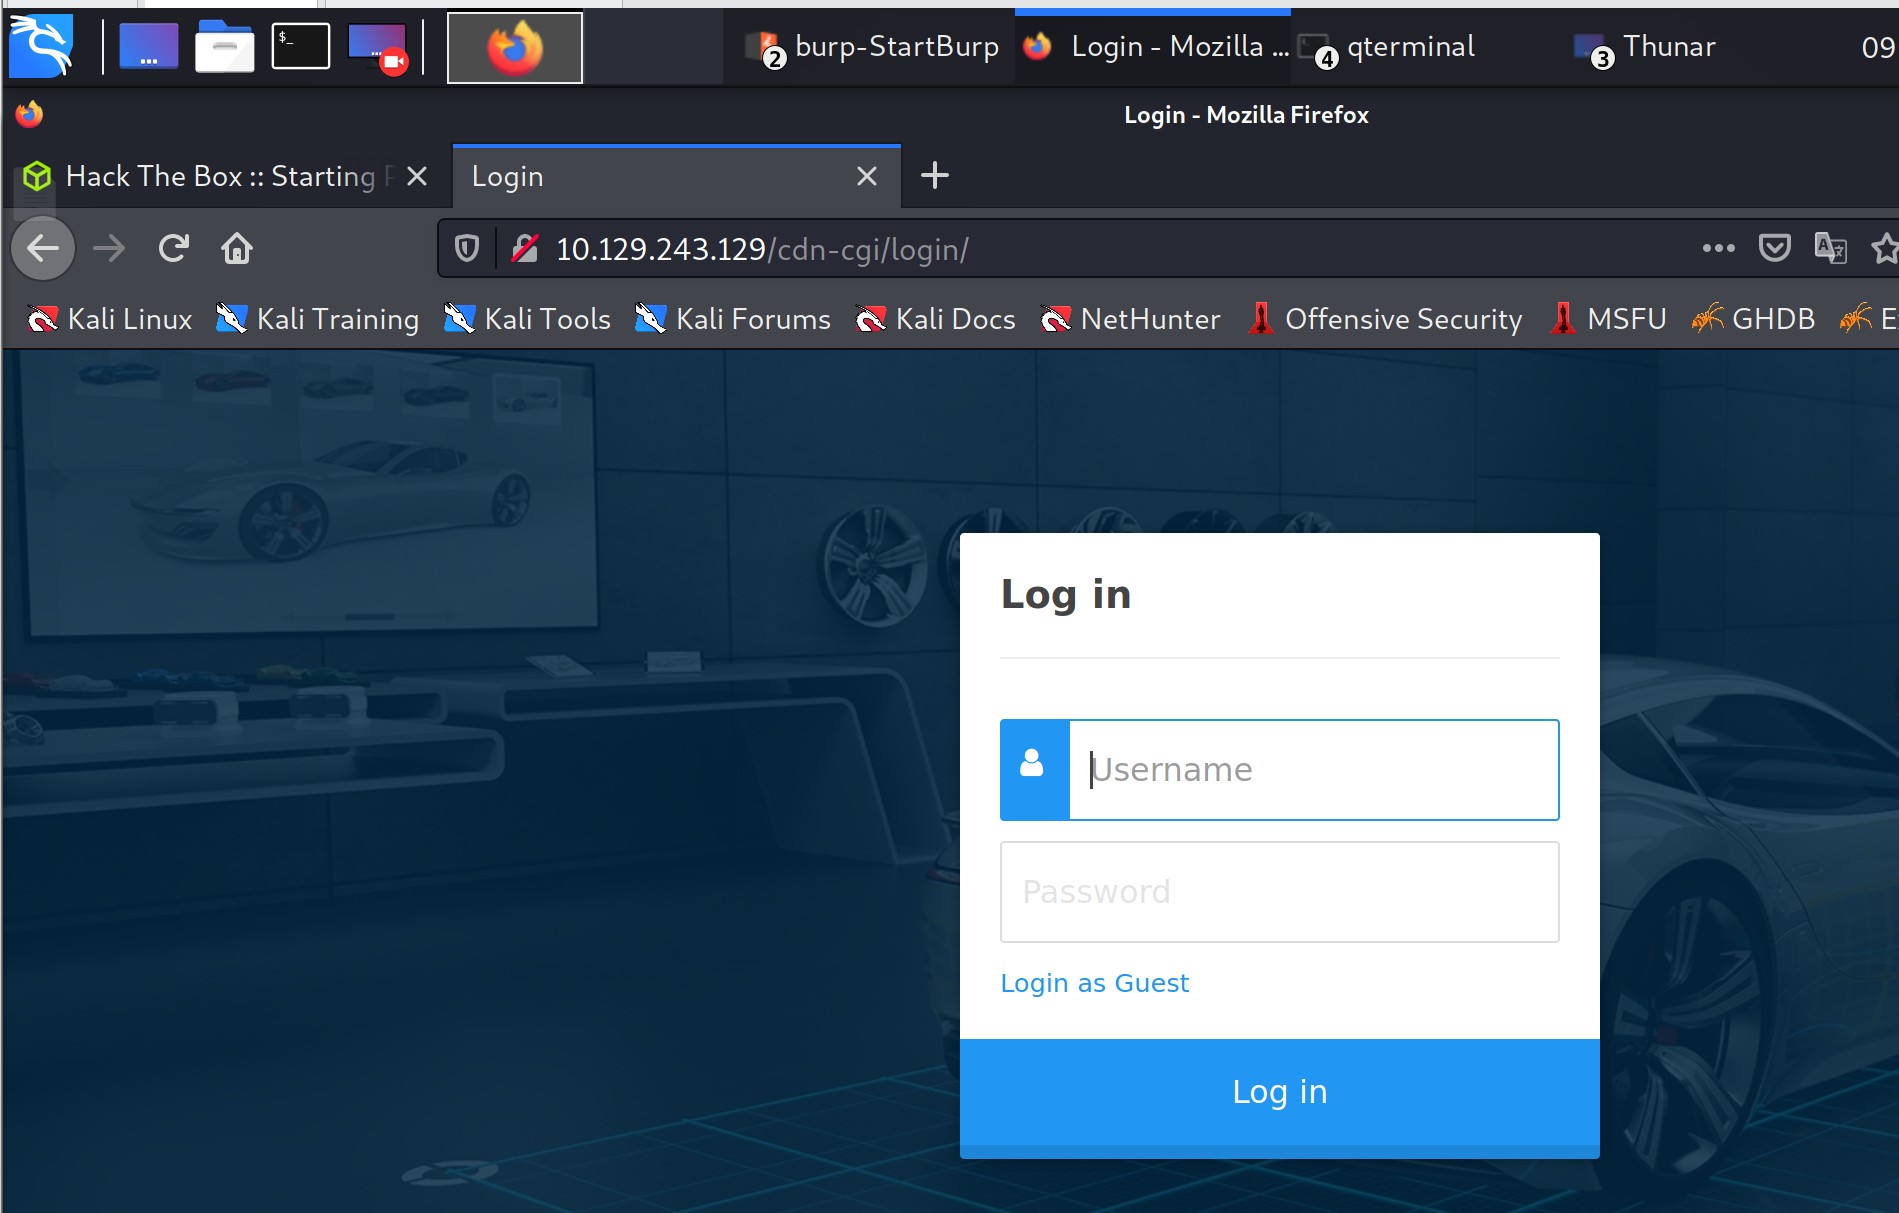
Task: Switch to the Thunar taskbar window
Action: [1645, 47]
